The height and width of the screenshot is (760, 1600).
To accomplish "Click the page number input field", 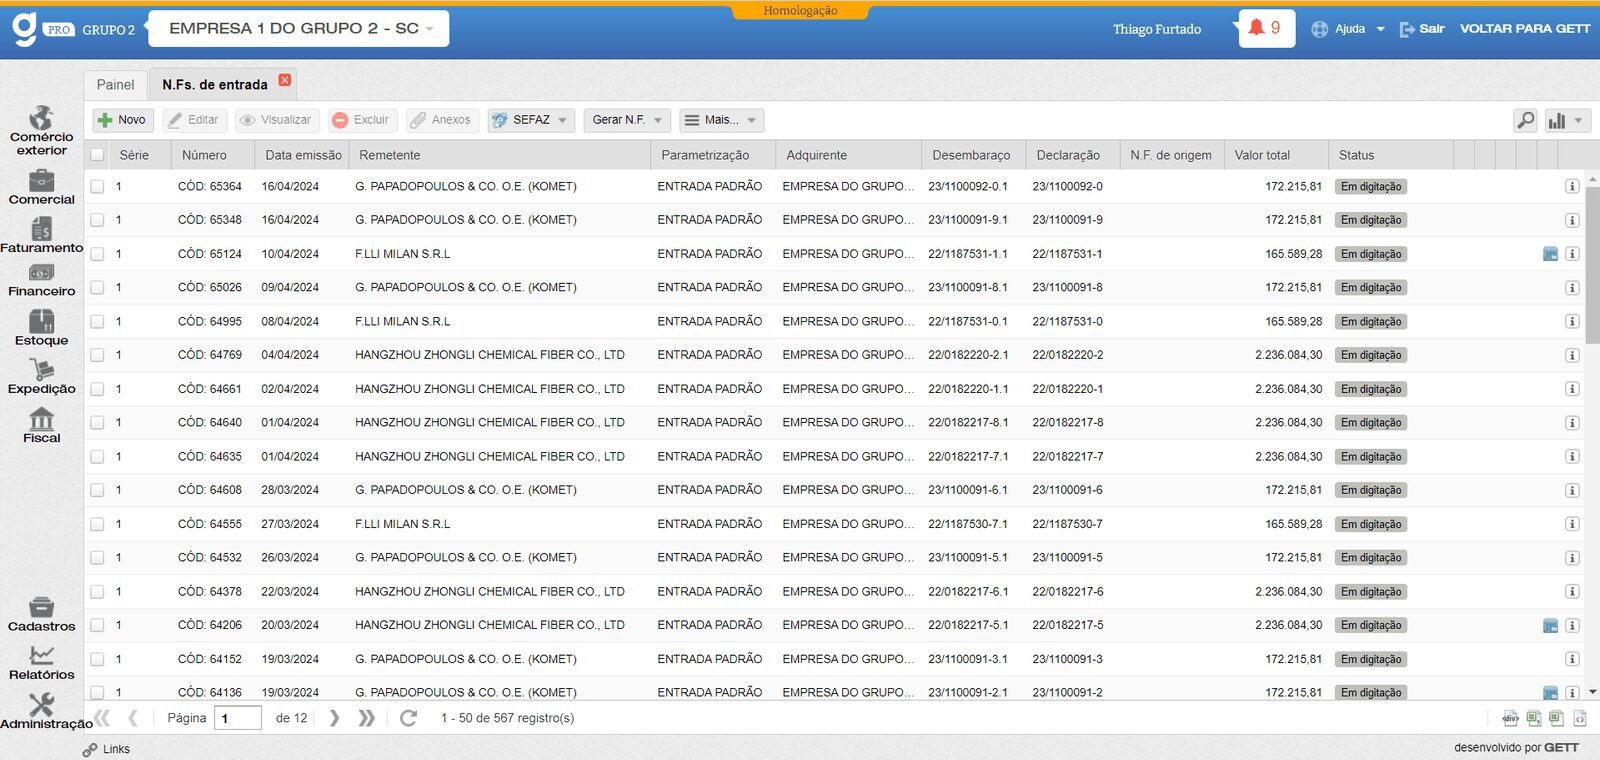I will [x=238, y=718].
